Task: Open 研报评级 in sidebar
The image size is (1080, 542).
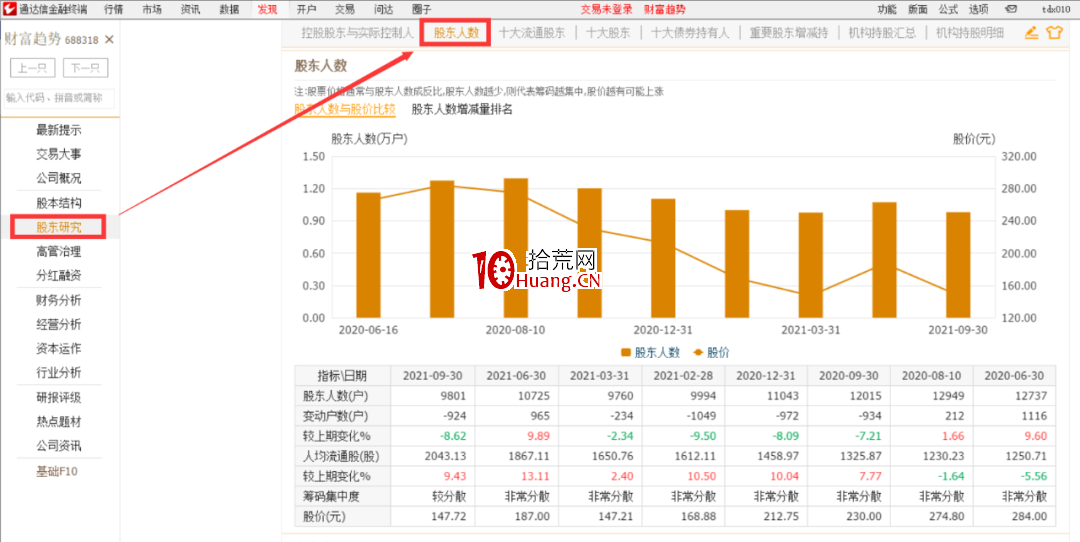Action: coord(59,397)
